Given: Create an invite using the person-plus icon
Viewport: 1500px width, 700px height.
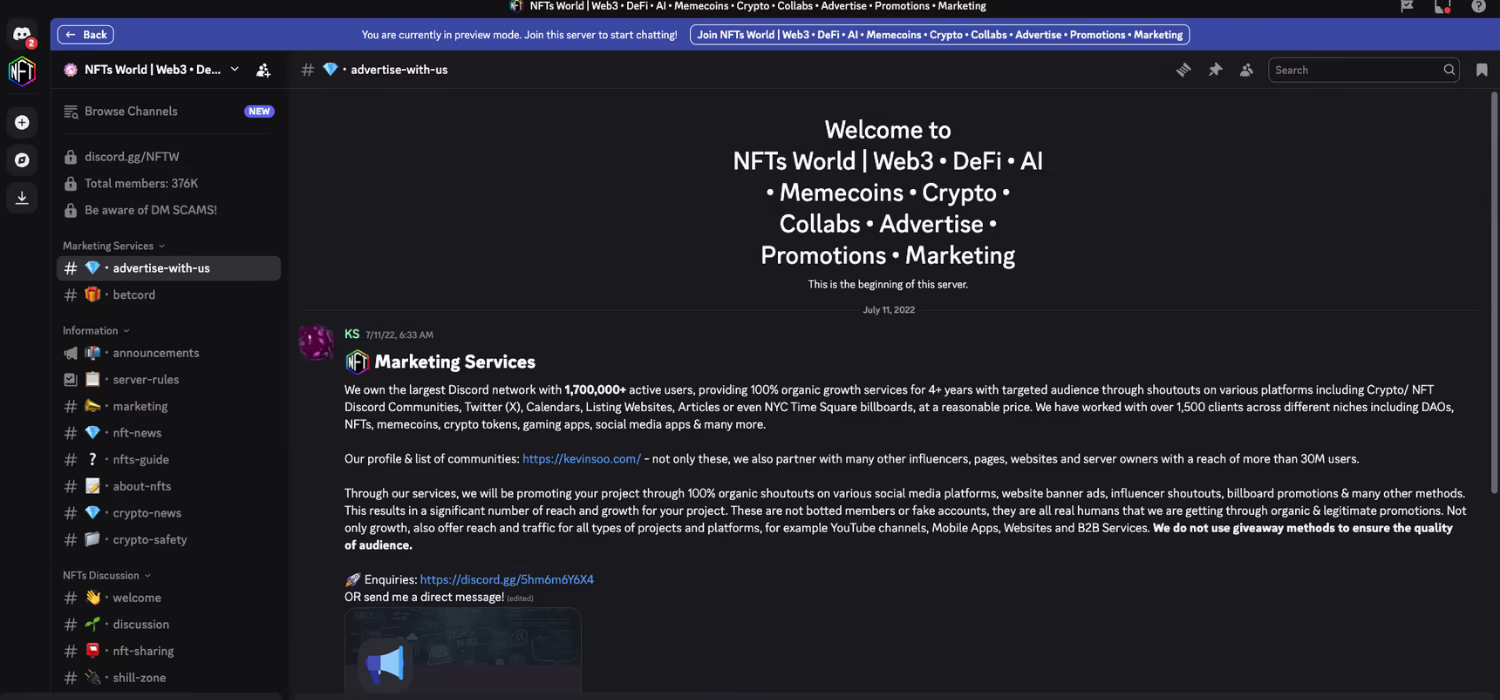Looking at the screenshot, I should point(263,69).
